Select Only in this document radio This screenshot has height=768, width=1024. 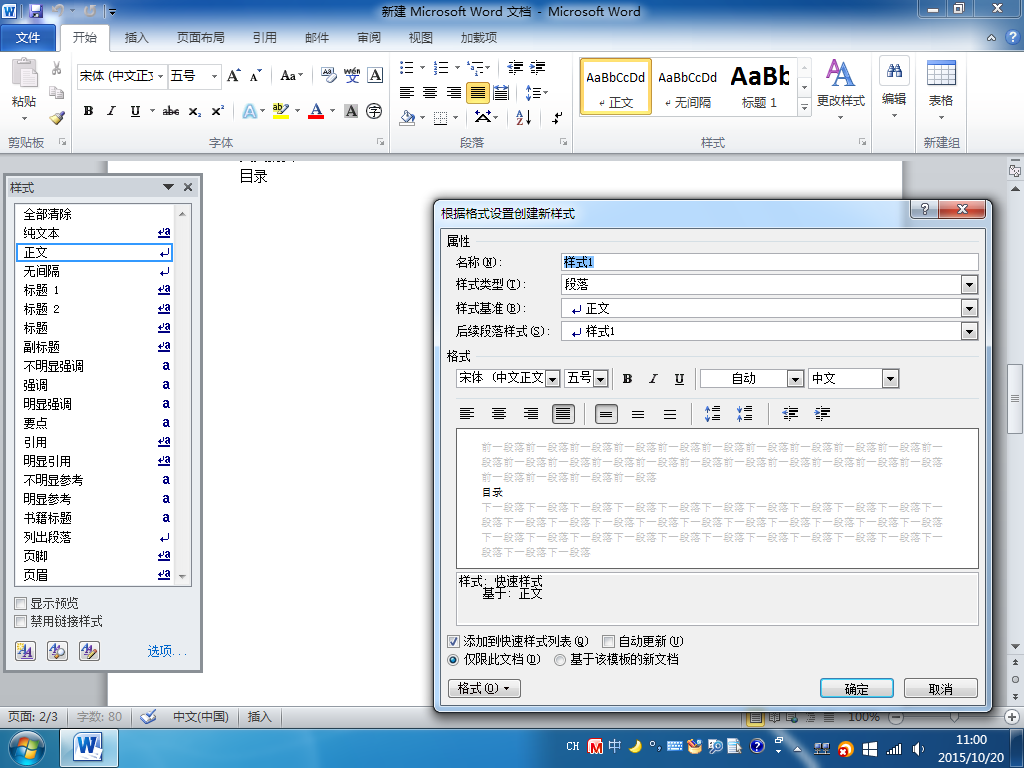(x=453, y=660)
